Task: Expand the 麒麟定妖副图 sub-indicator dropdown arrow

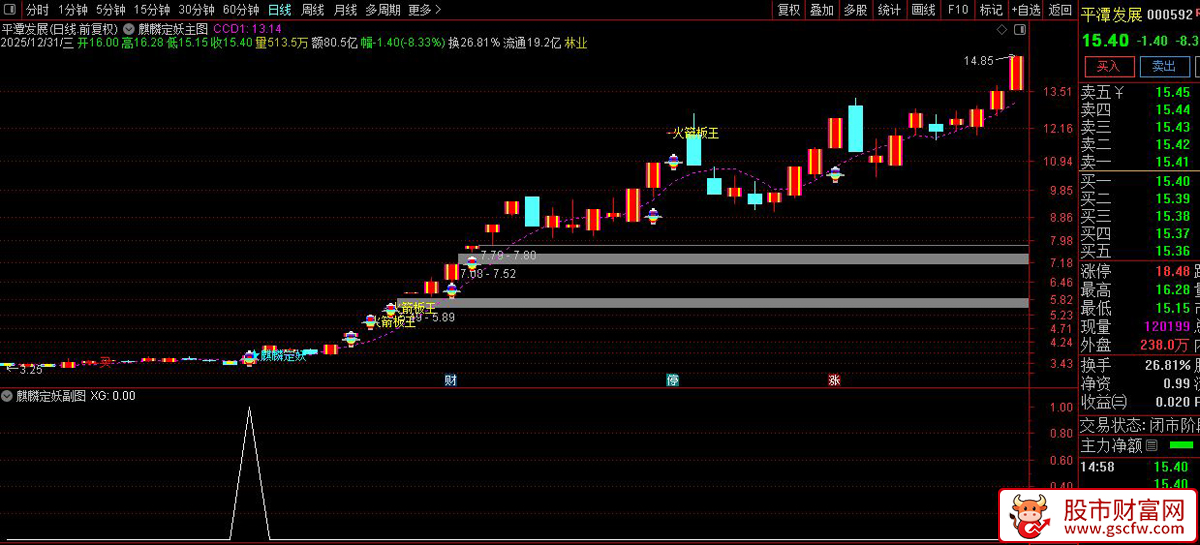Action: [8, 396]
